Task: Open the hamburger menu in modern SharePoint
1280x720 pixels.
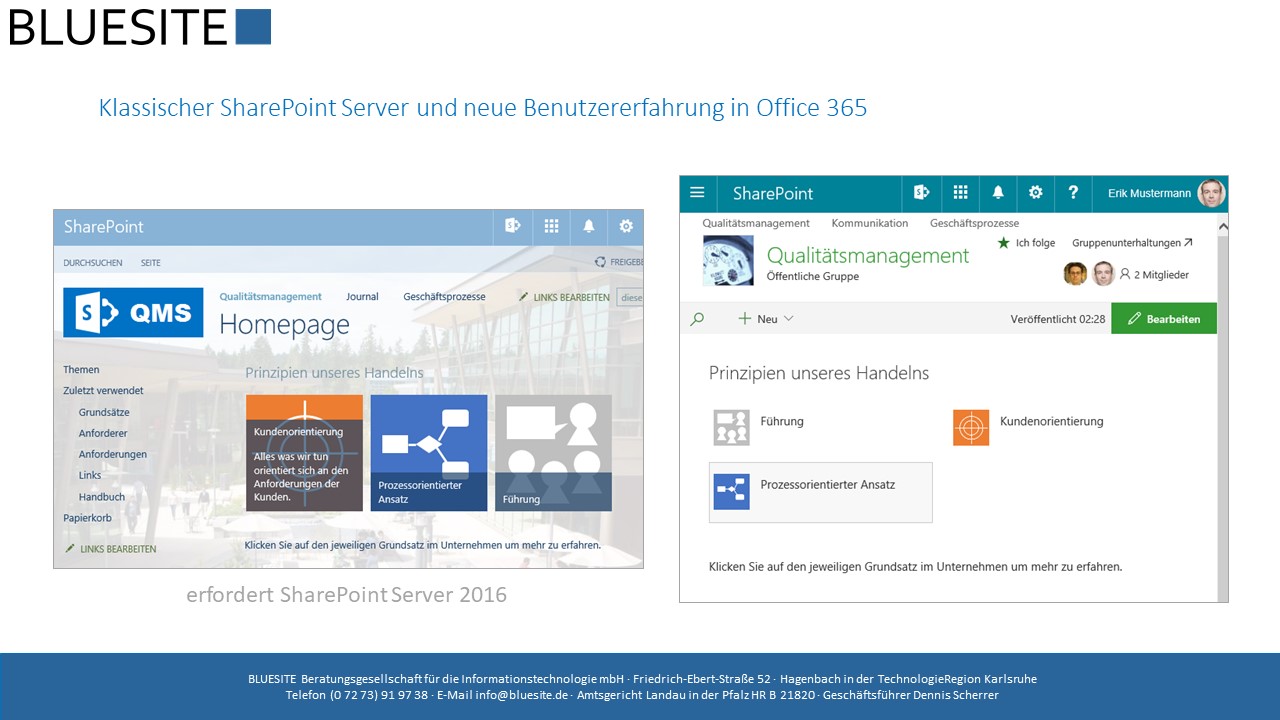Action: [698, 193]
